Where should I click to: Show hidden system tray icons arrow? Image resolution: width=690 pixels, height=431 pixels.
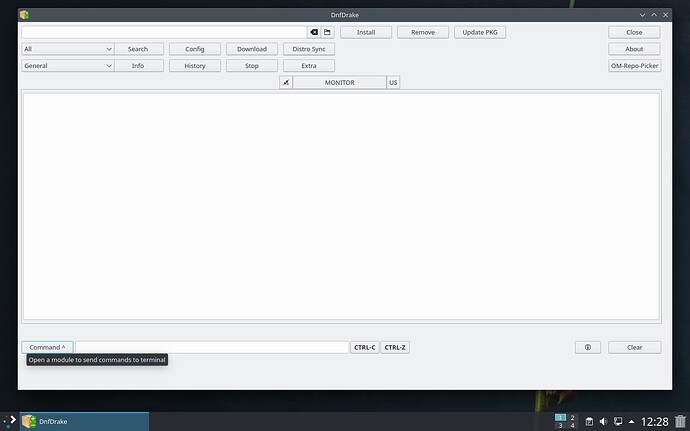coord(631,421)
